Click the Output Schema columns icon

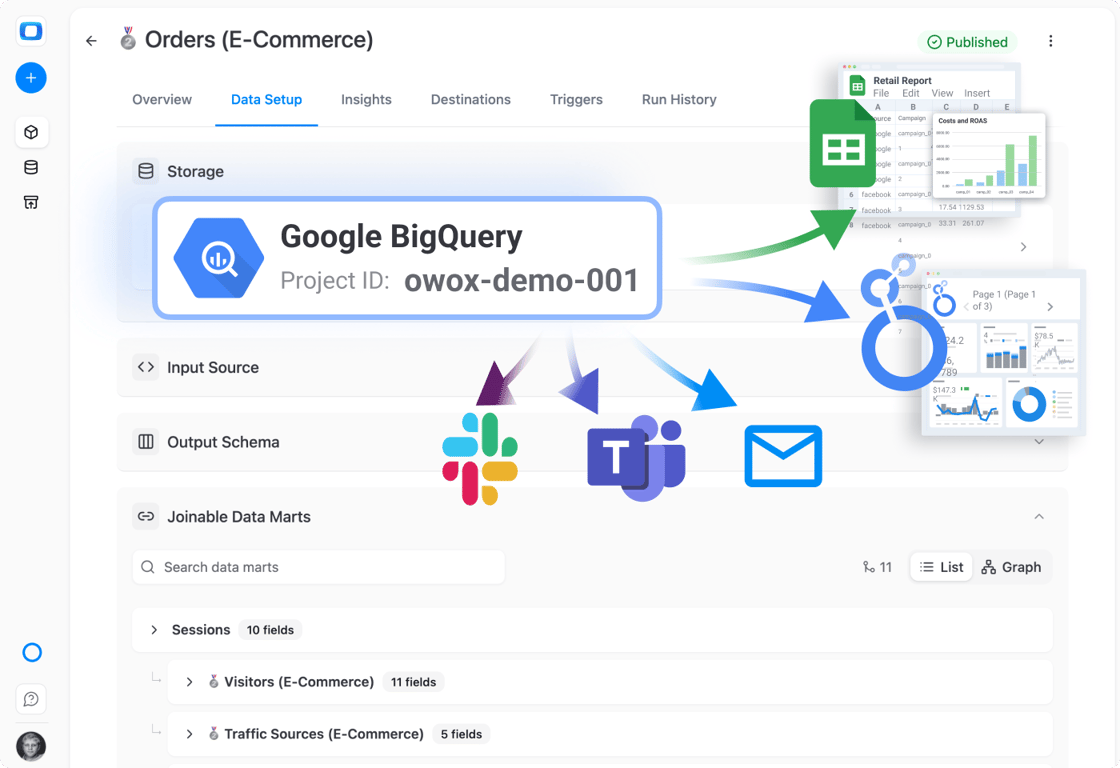[146, 442]
